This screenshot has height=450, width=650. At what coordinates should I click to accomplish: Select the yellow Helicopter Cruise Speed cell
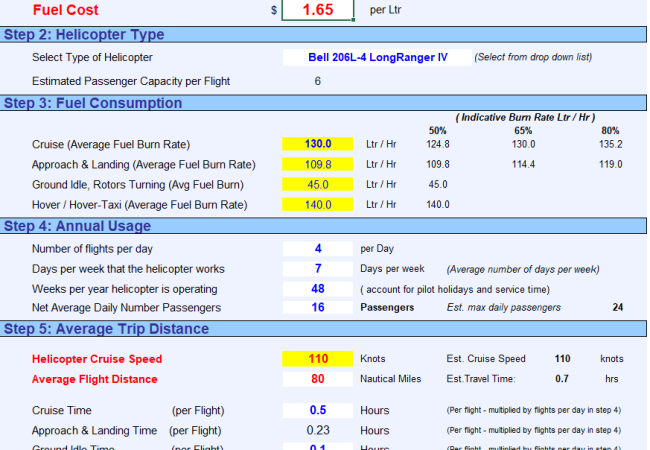click(318, 359)
